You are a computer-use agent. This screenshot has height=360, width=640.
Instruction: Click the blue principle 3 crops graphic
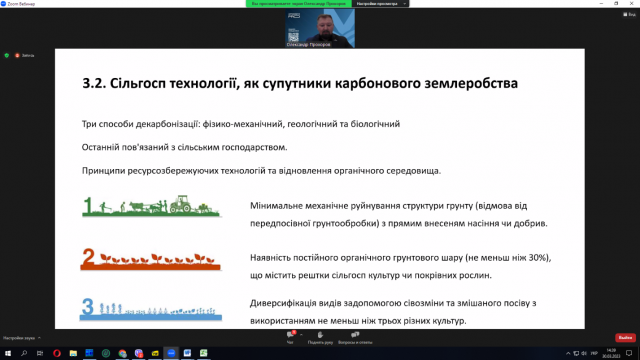click(151, 309)
